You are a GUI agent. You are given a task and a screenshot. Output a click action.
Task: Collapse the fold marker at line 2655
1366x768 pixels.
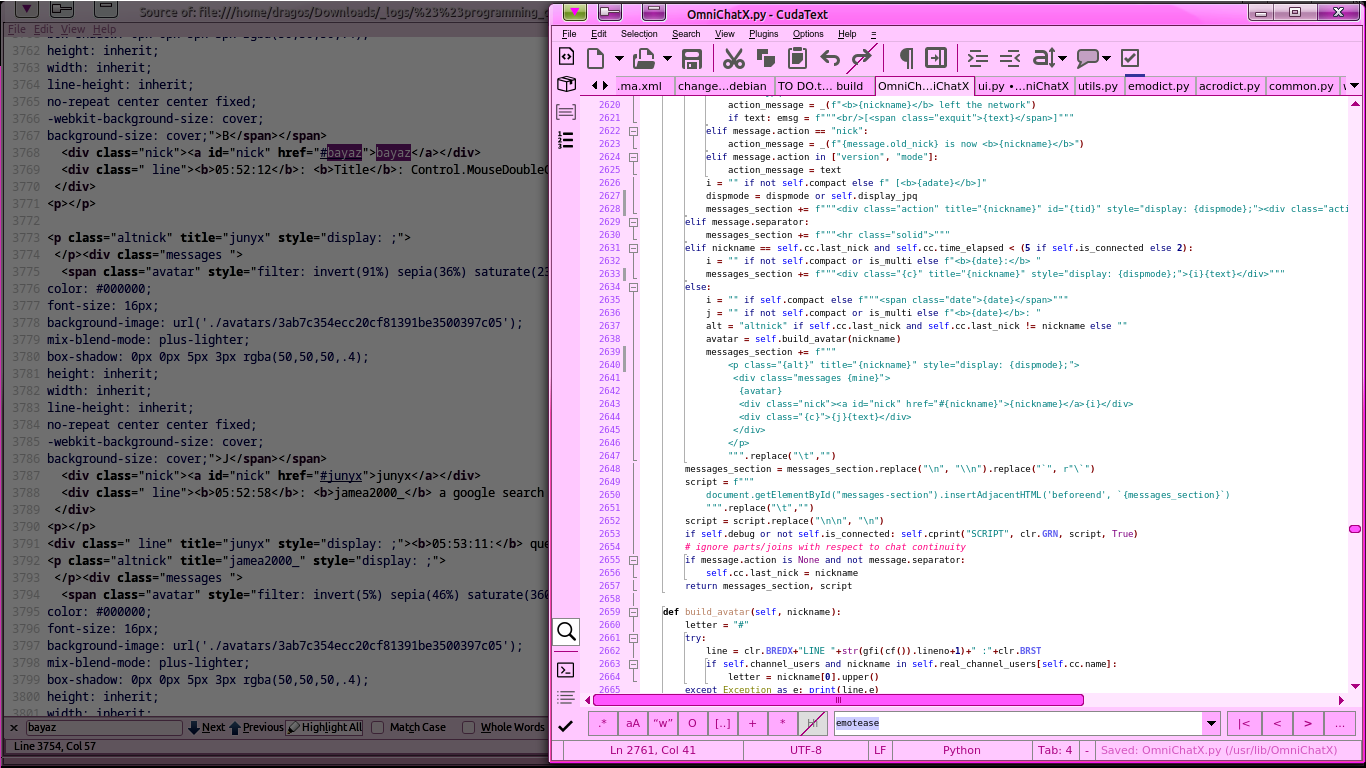pyautogui.click(x=633, y=560)
